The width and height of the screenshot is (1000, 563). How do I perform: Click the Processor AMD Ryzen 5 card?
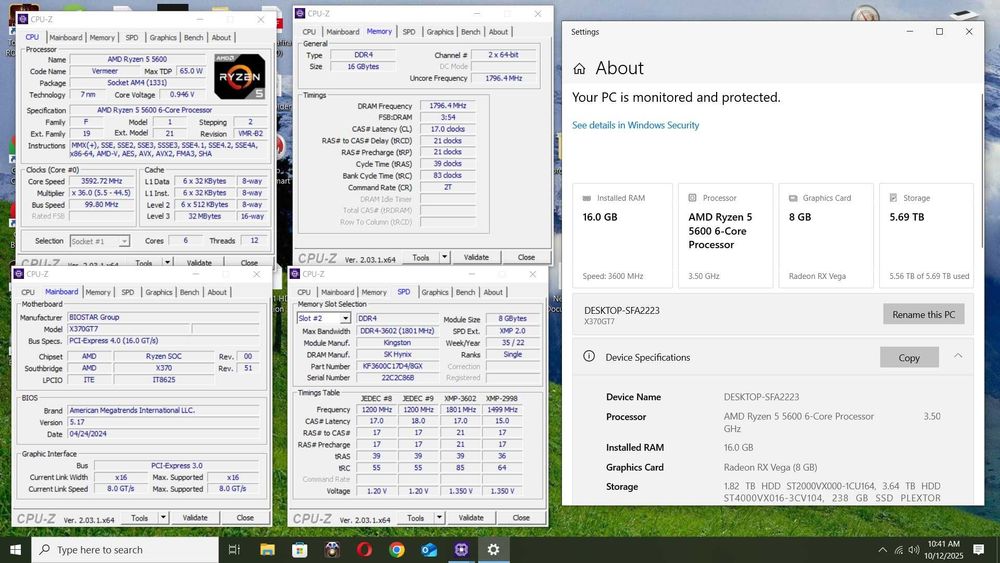[x=726, y=236]
